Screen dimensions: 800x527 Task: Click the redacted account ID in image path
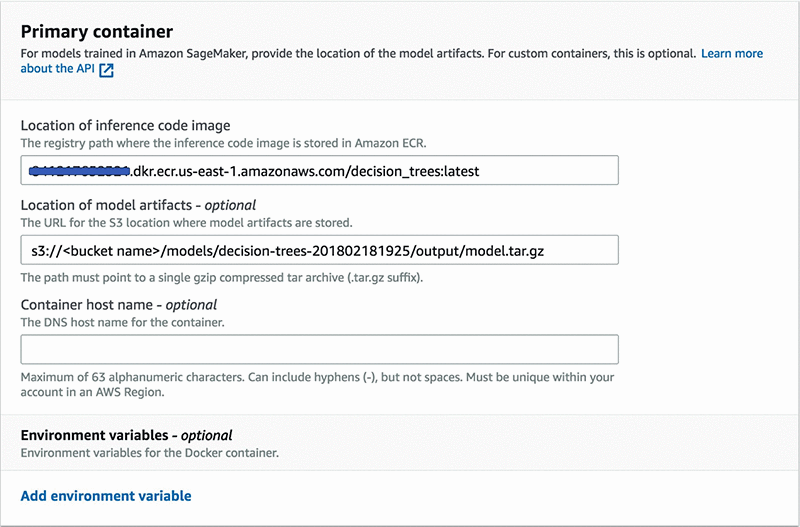click(81, 171)
